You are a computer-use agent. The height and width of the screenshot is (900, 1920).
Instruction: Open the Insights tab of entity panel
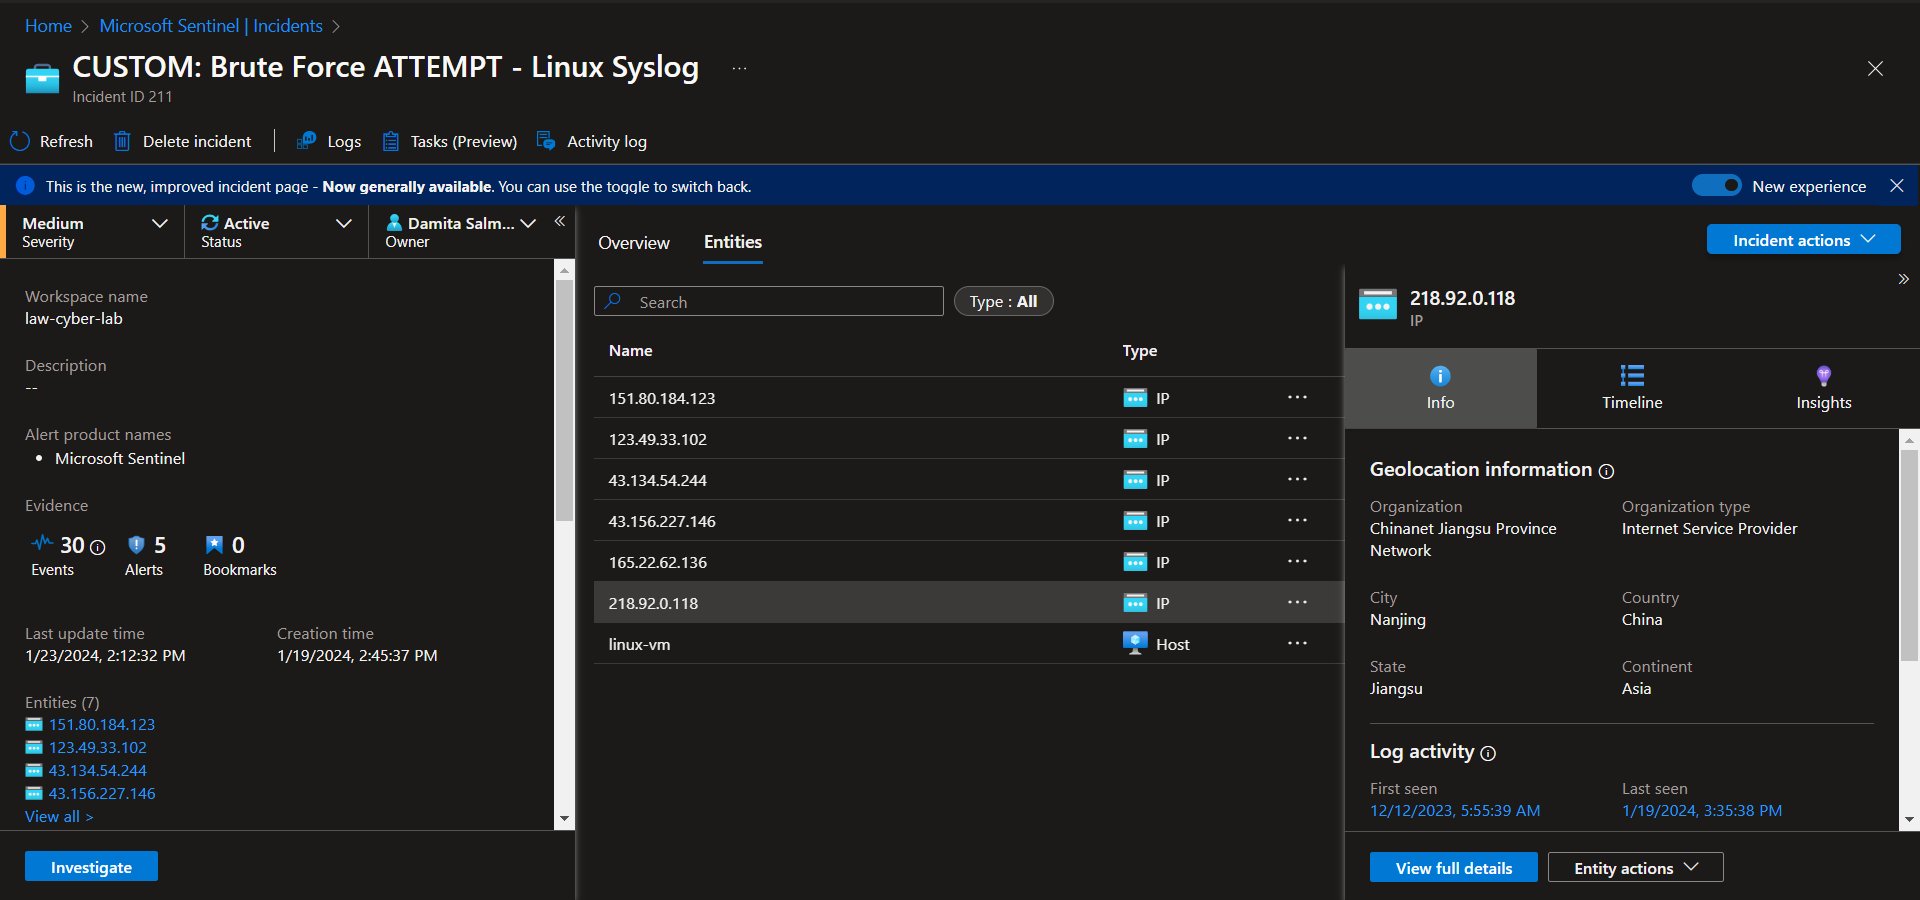tap(1824, 388)
